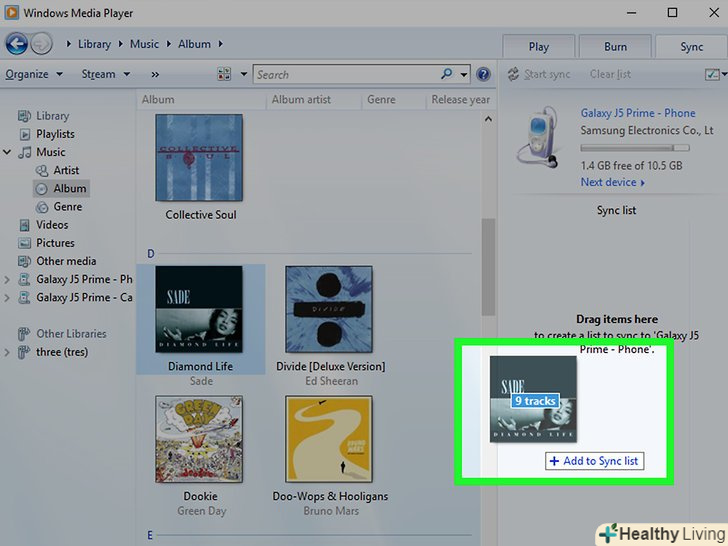Screen dimensions: 728x546
Task: Click the Galaxy J5 Prime - Phone link
Action: coord(638,113)
